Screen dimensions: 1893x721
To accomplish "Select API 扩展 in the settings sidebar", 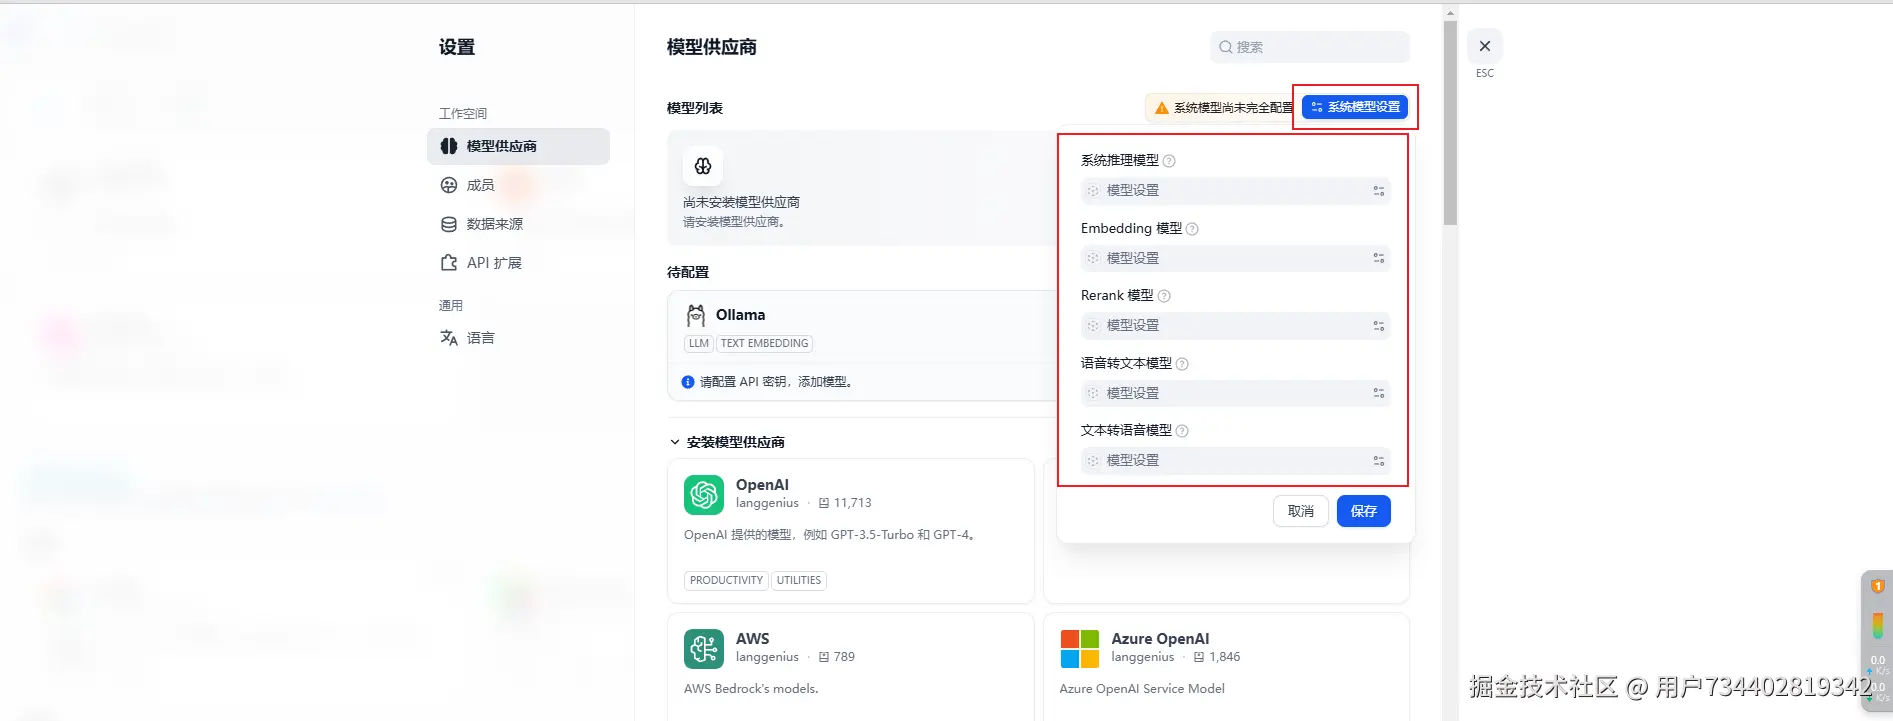I will [x=518, y=263].
